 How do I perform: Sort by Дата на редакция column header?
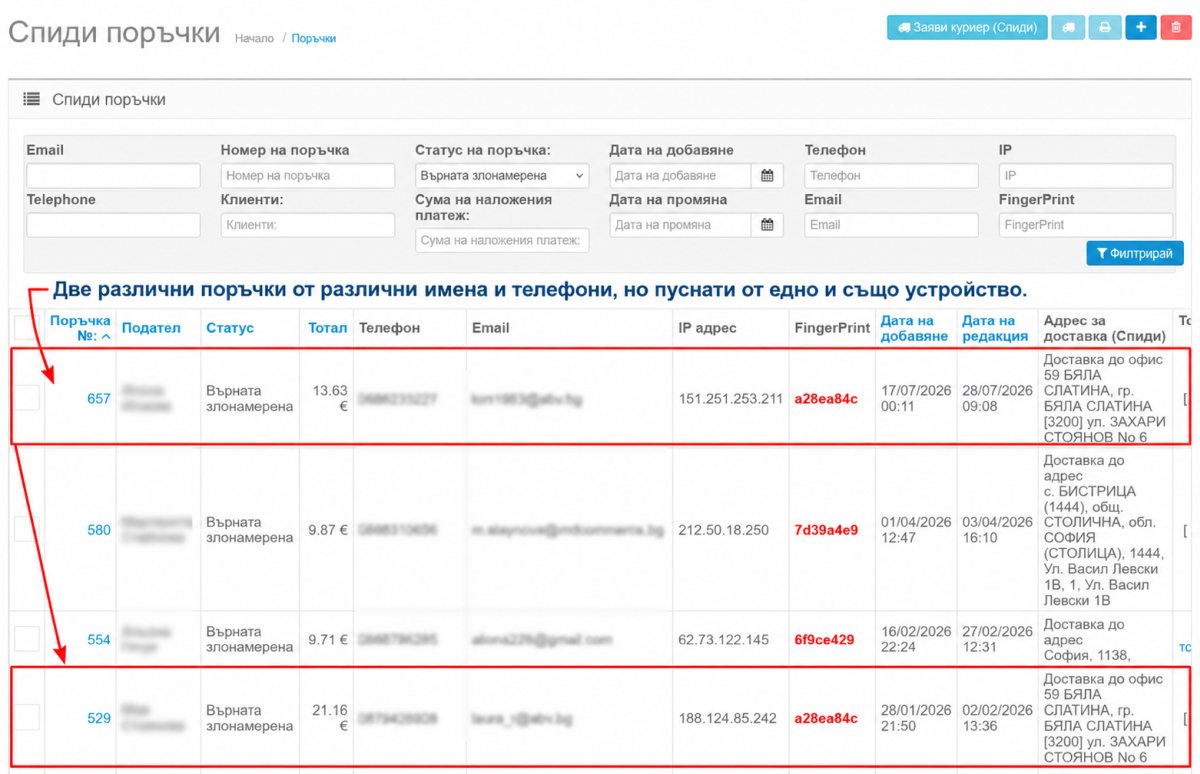[x=995, y=328]
